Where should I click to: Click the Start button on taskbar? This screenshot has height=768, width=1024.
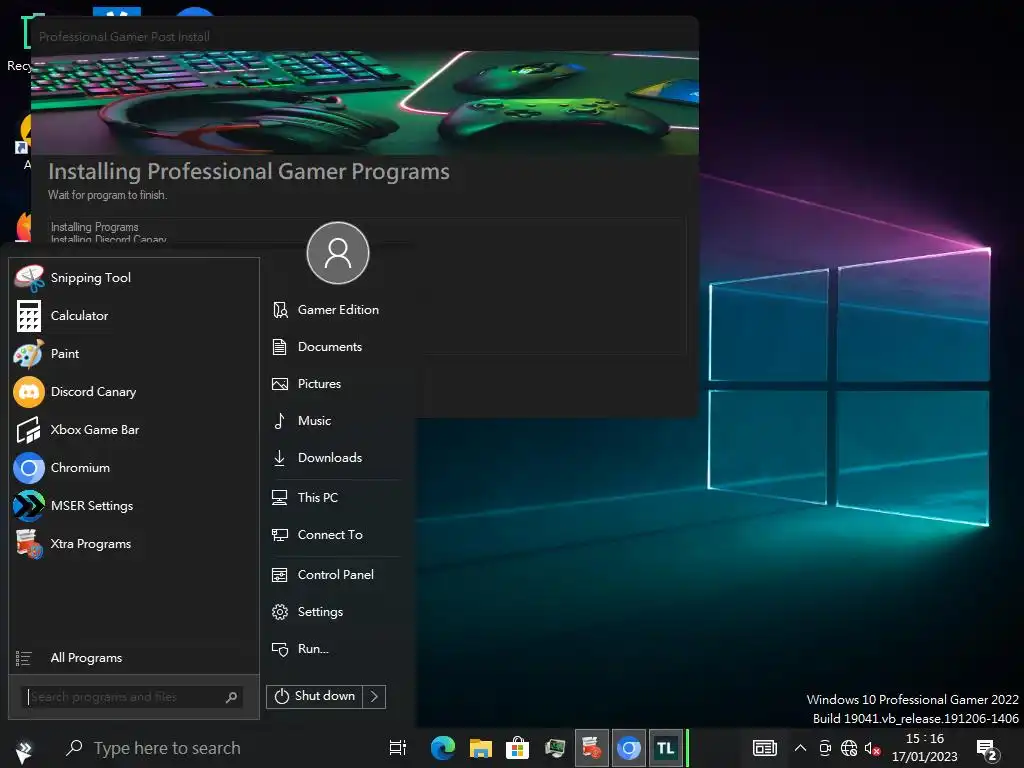tap(24, 749)
